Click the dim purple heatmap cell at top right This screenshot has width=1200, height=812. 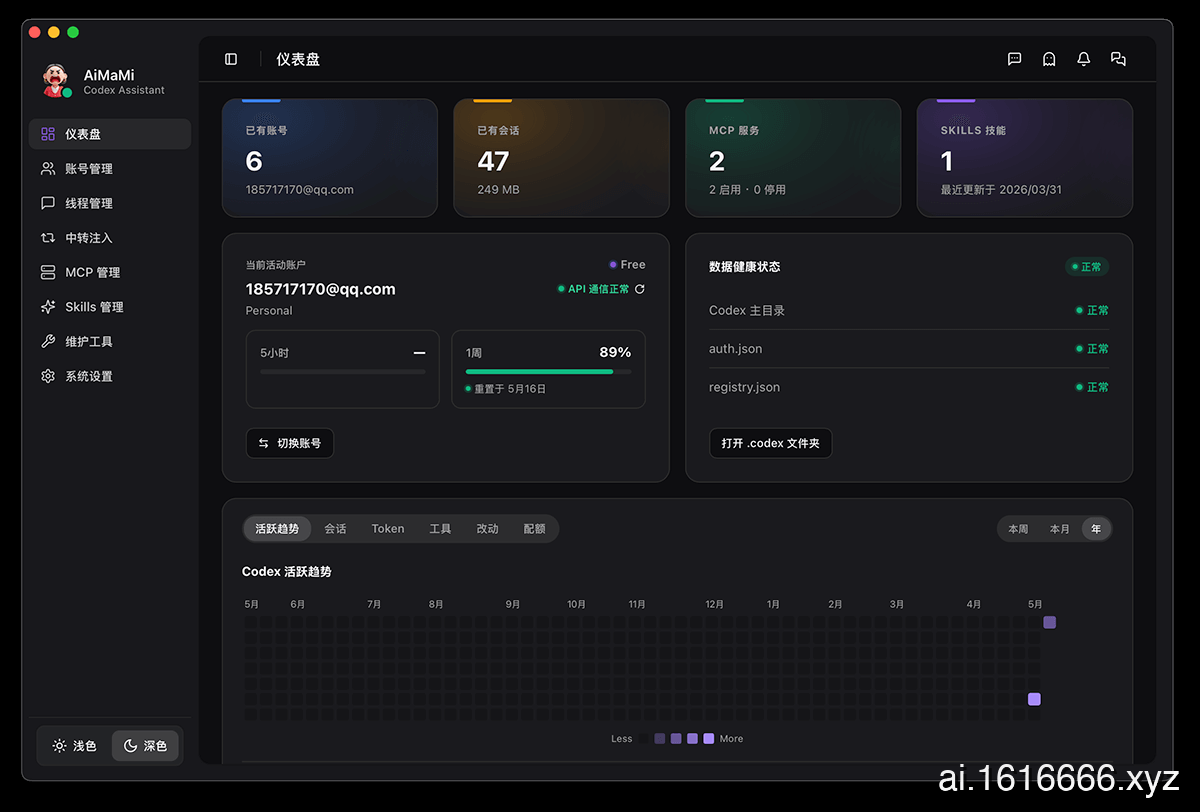[x=1050, y=622]
